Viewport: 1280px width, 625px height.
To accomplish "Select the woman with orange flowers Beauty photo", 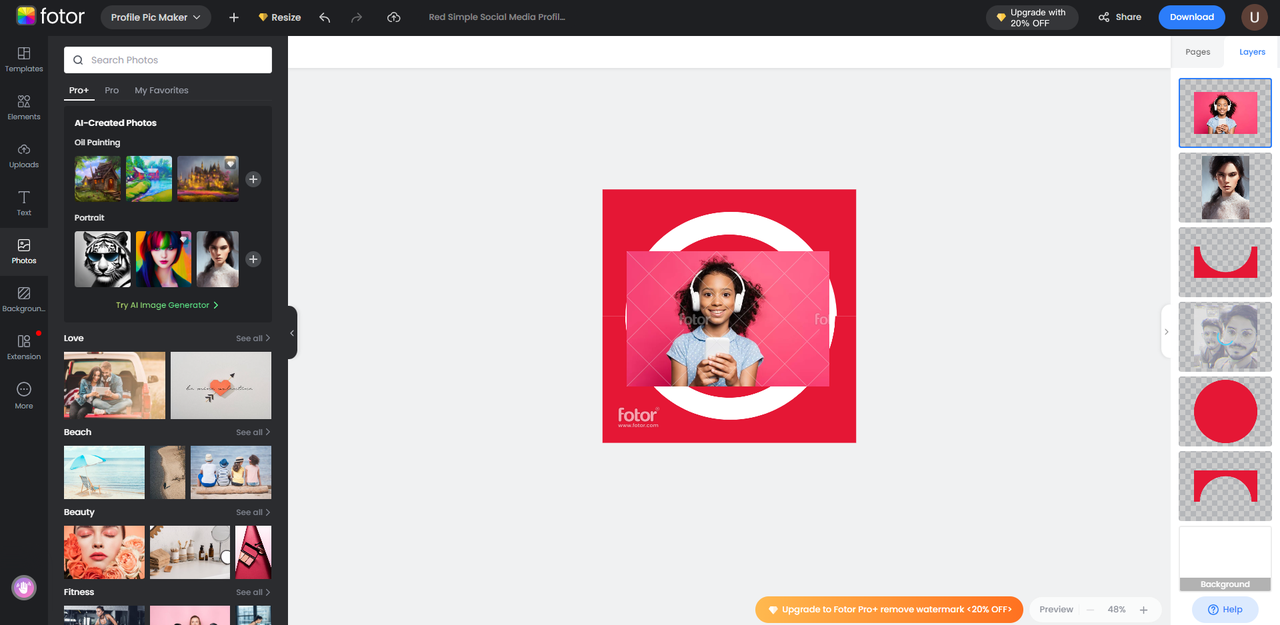I will [104, 552].
